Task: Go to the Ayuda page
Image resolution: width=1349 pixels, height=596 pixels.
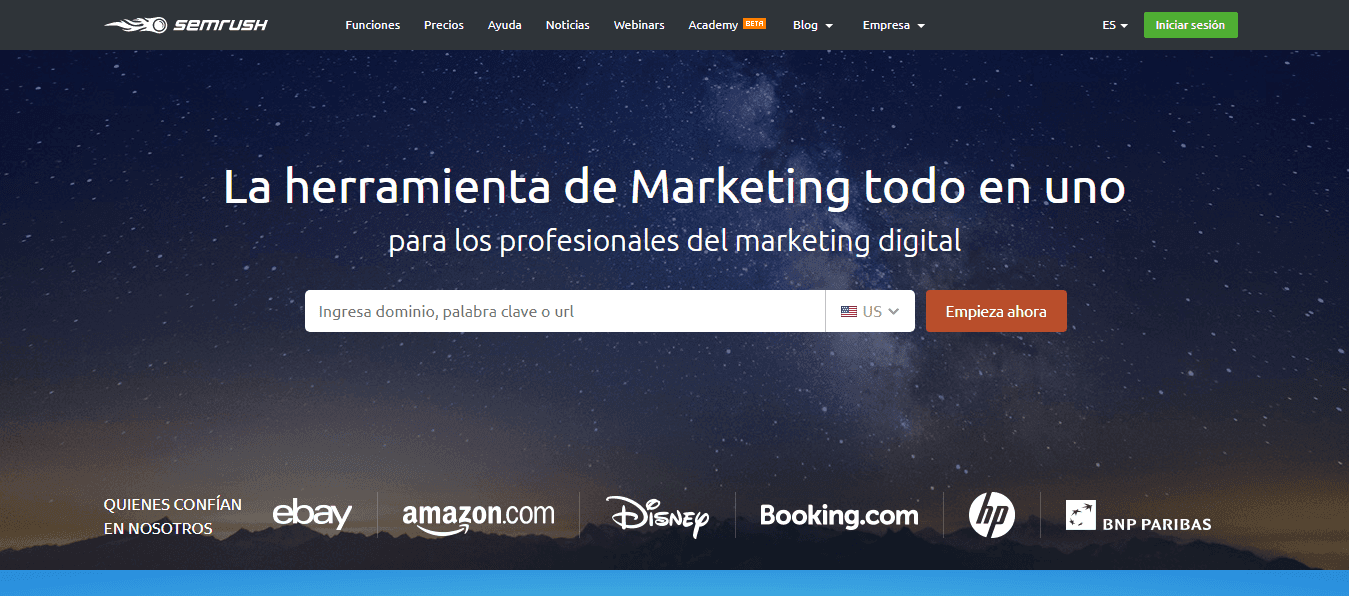Action: [x=505, y=25]
